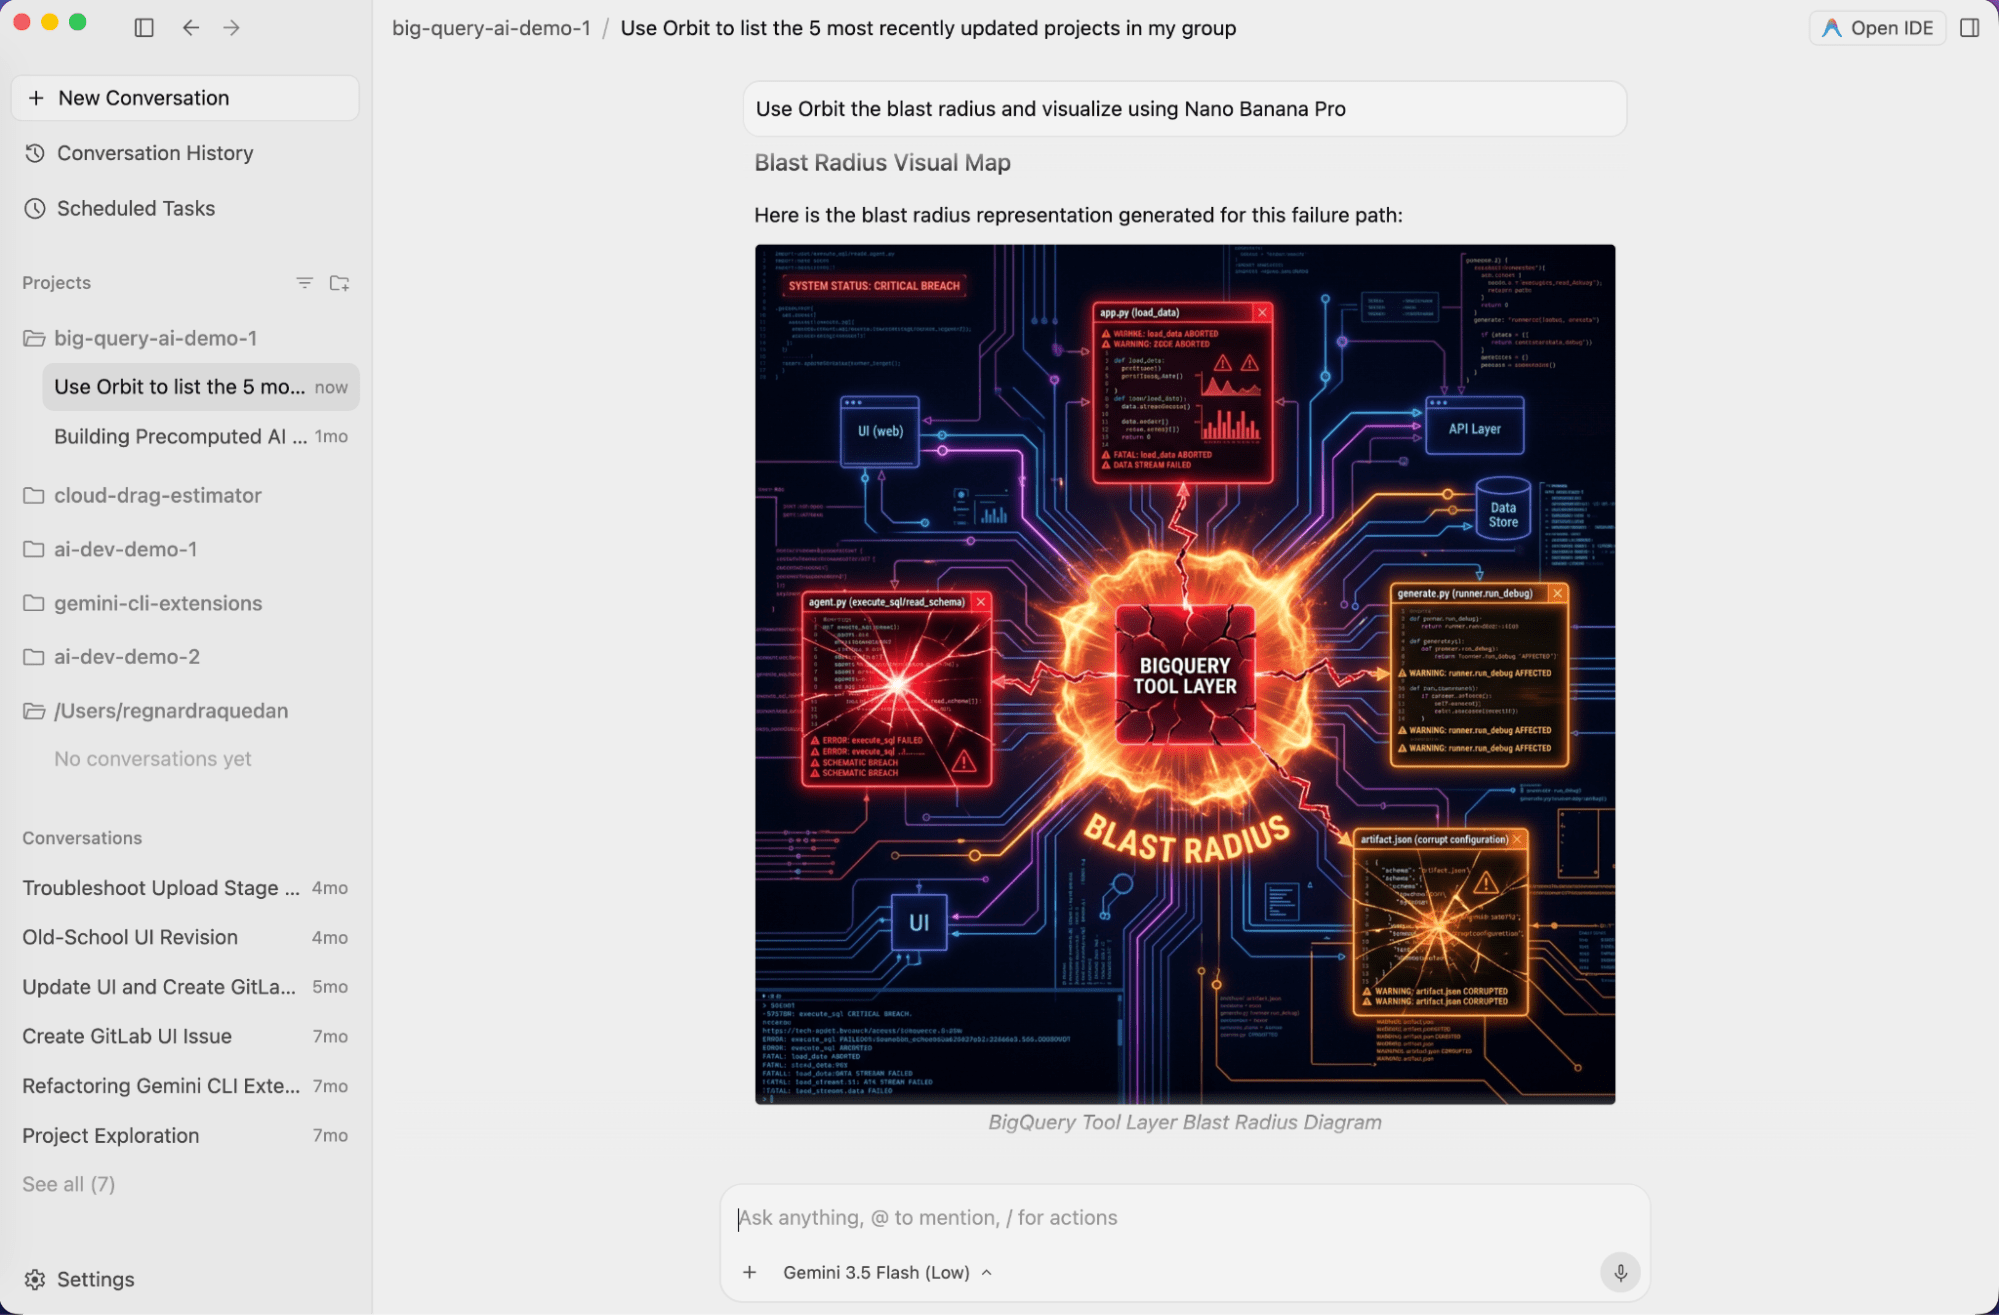
Task: Open 'Update UI and Create GitLa...' conversation
Action: [x=185, y=987]
